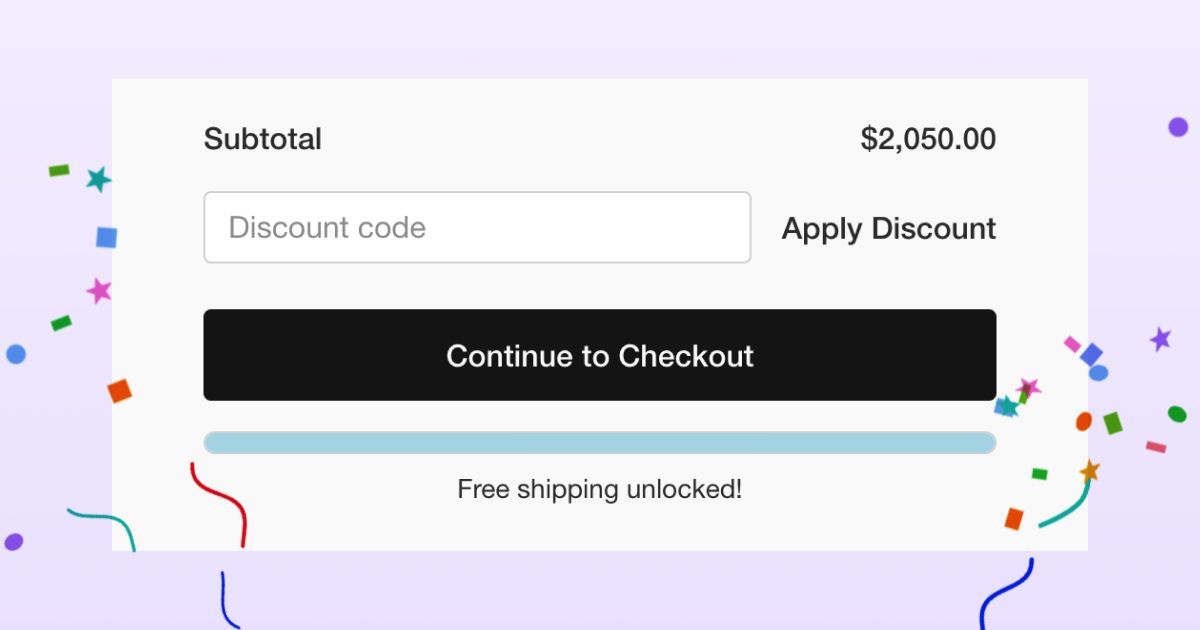Click the teal square beside the button edge
This screenshot has height=630, width=1200.
pos(1005,407)
